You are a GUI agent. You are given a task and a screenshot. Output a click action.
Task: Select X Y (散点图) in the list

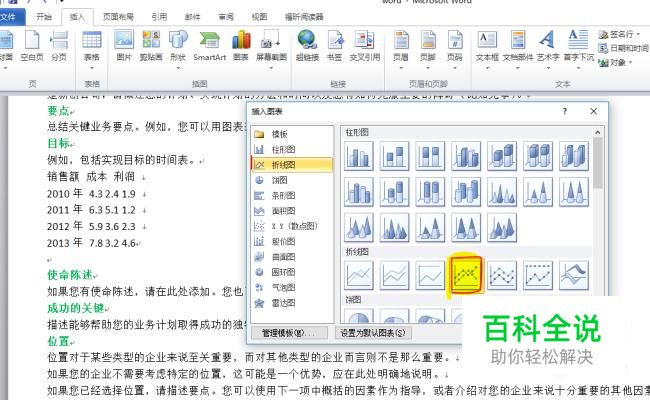(292, 226)
